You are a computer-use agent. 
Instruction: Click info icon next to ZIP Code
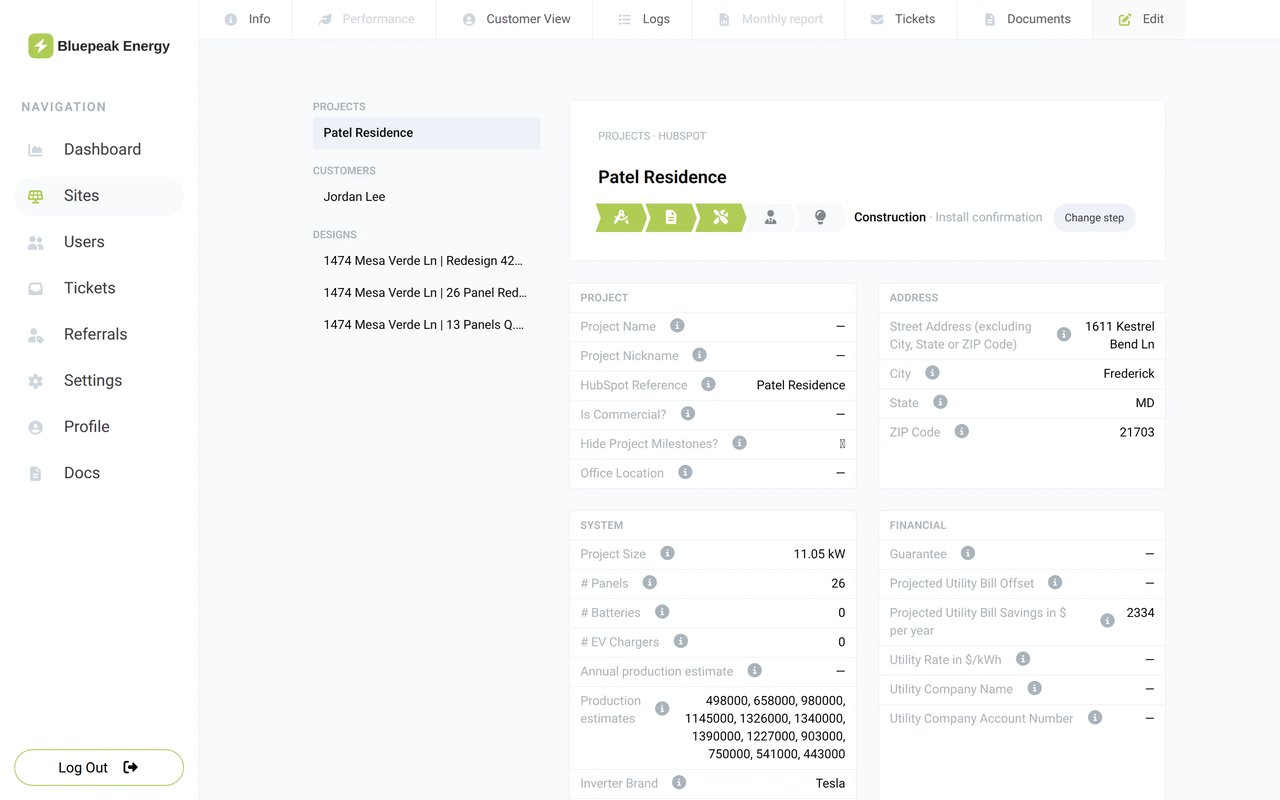coord(961,432)
